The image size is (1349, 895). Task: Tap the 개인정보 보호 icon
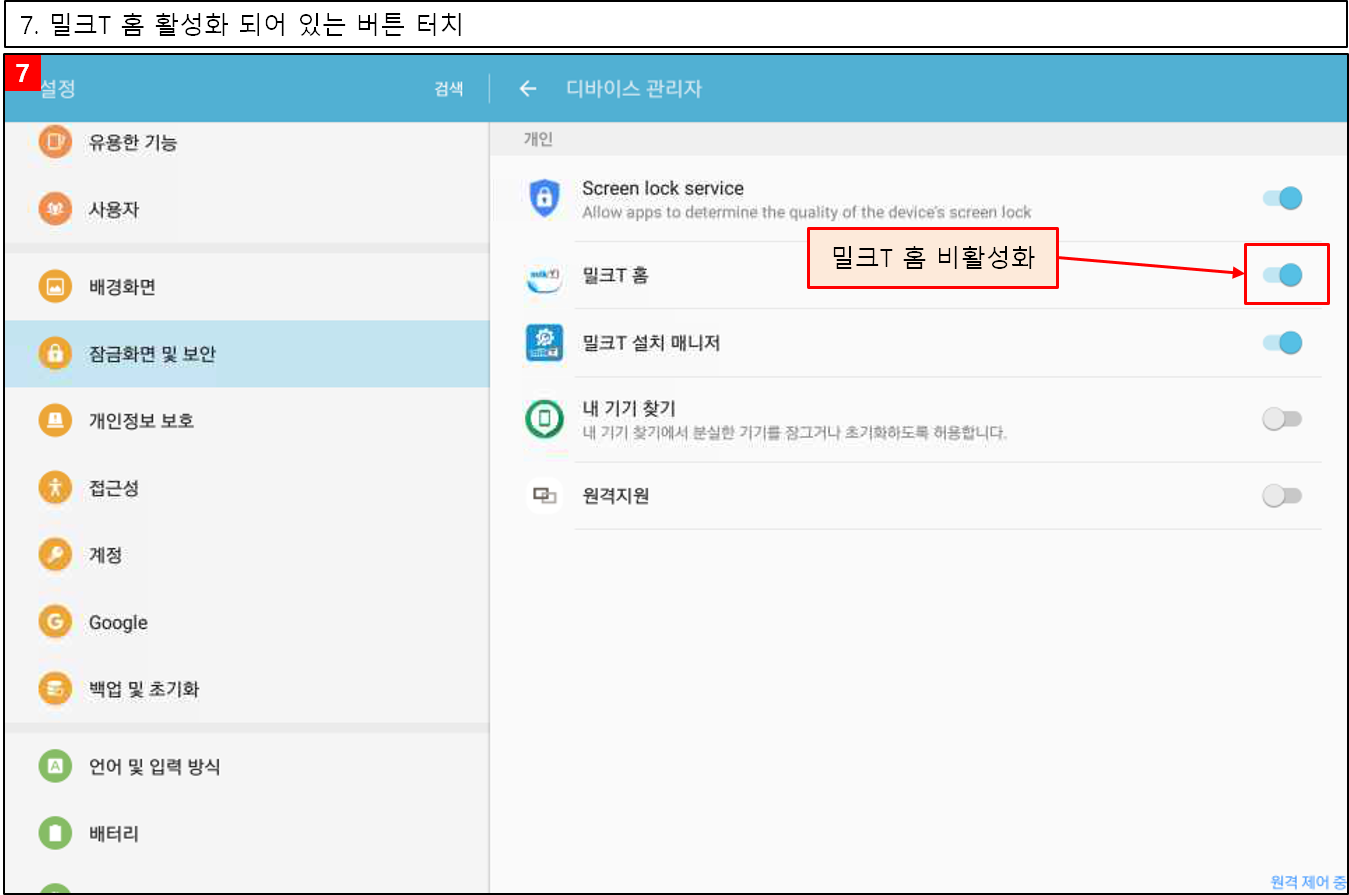pyautogui.click(x=55, y=421)
